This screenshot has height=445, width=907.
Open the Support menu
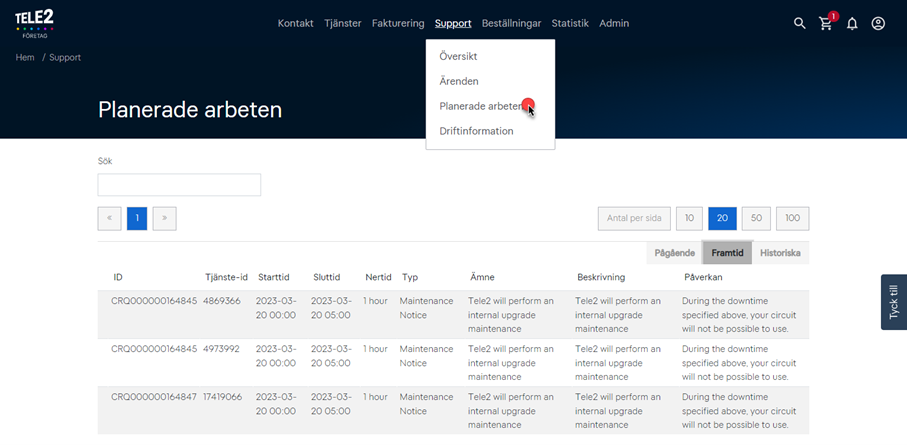coord(453,23)
